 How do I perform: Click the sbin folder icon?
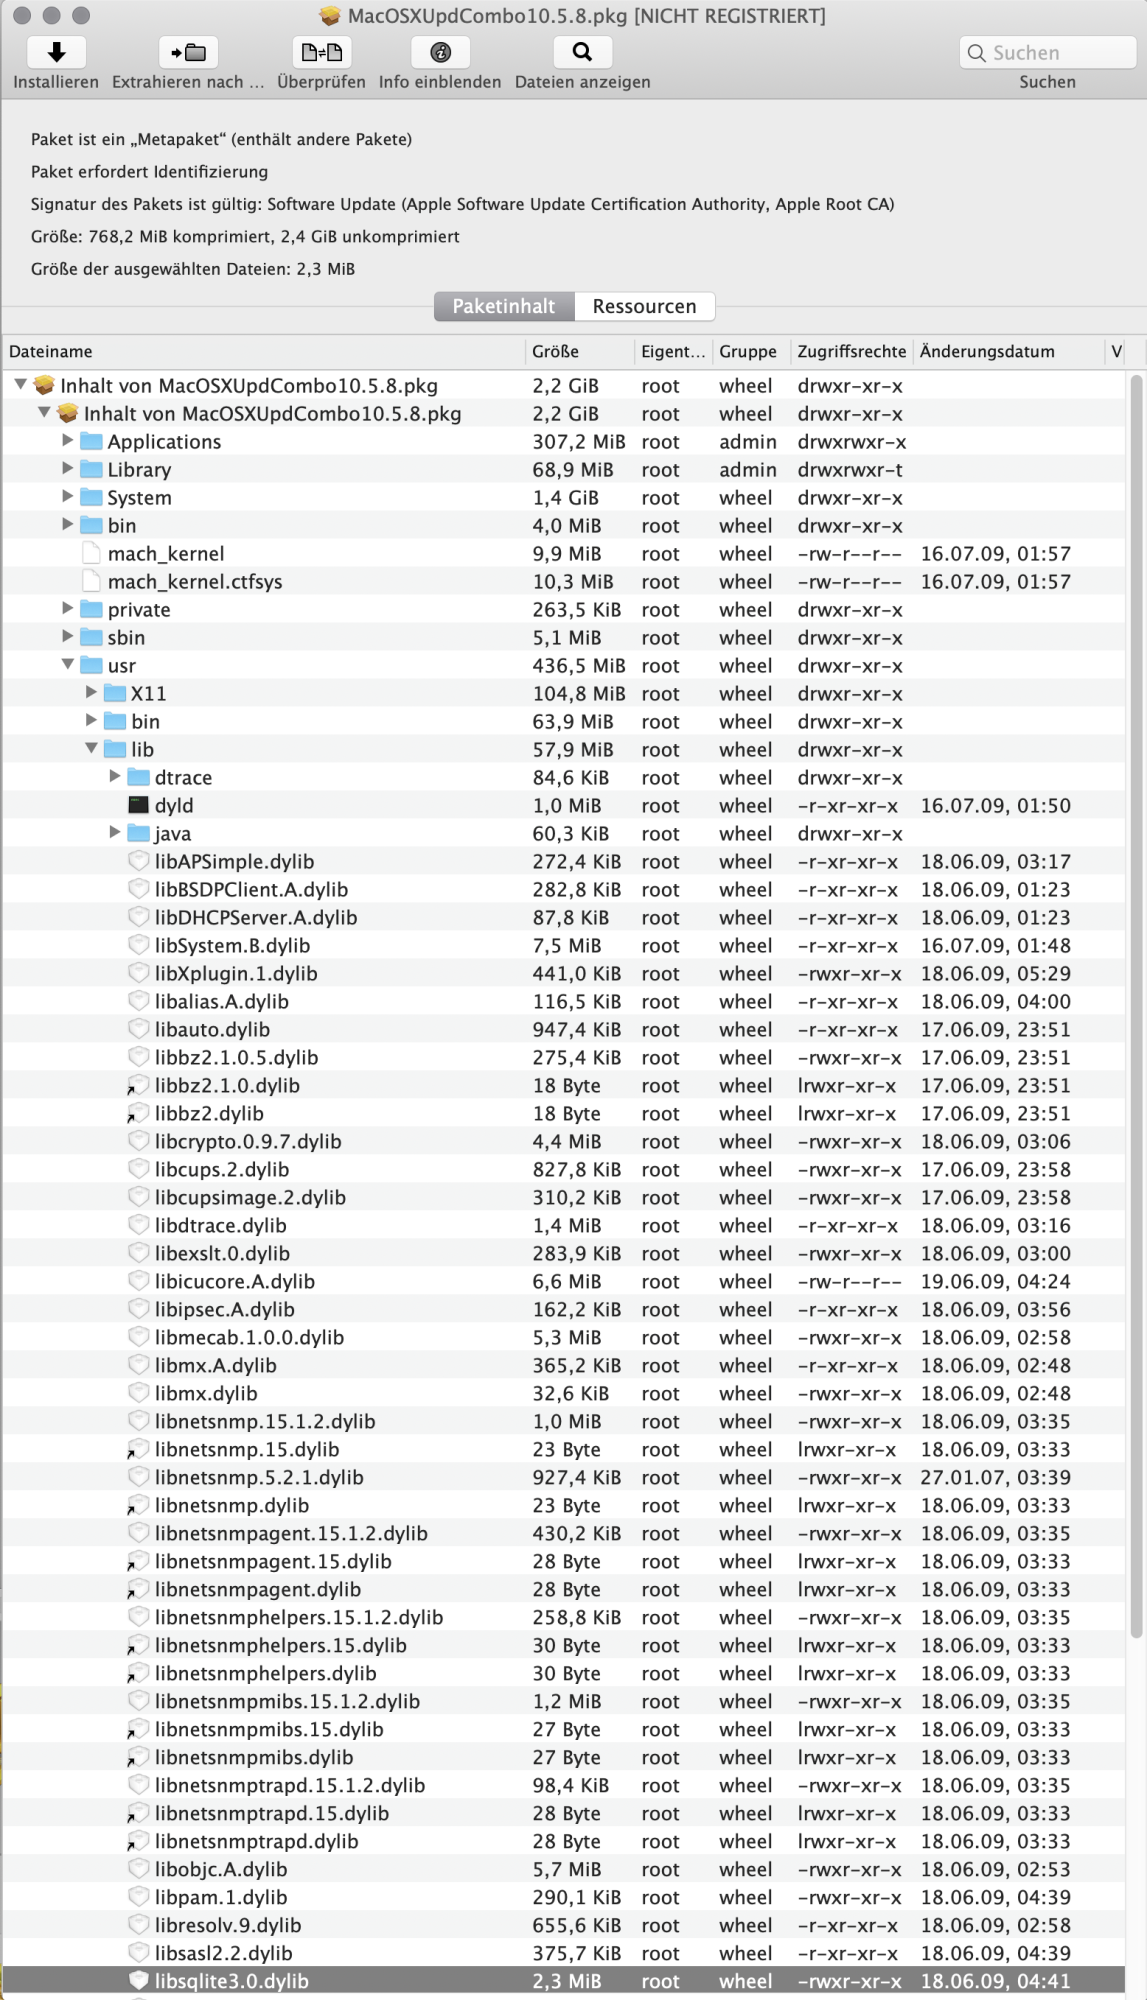91,637
